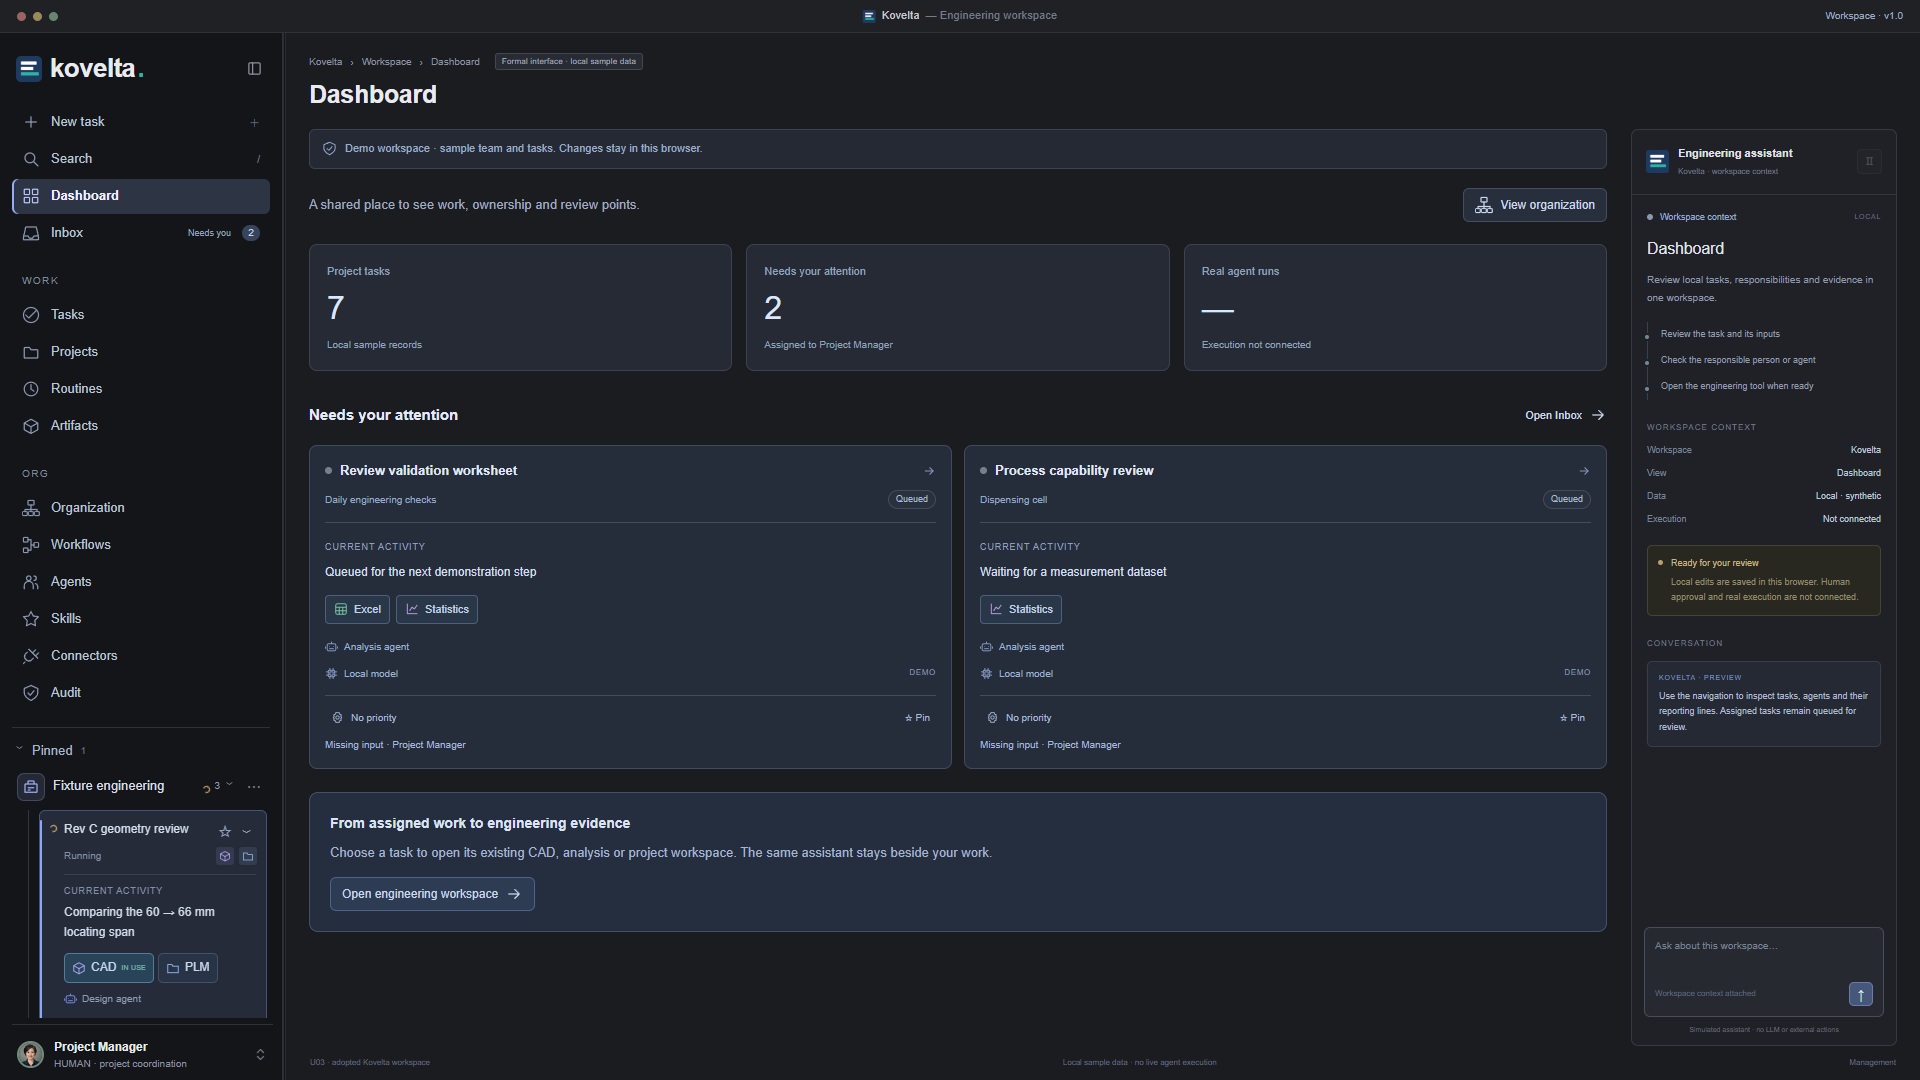Open the Process capability review arrow

1584,471
